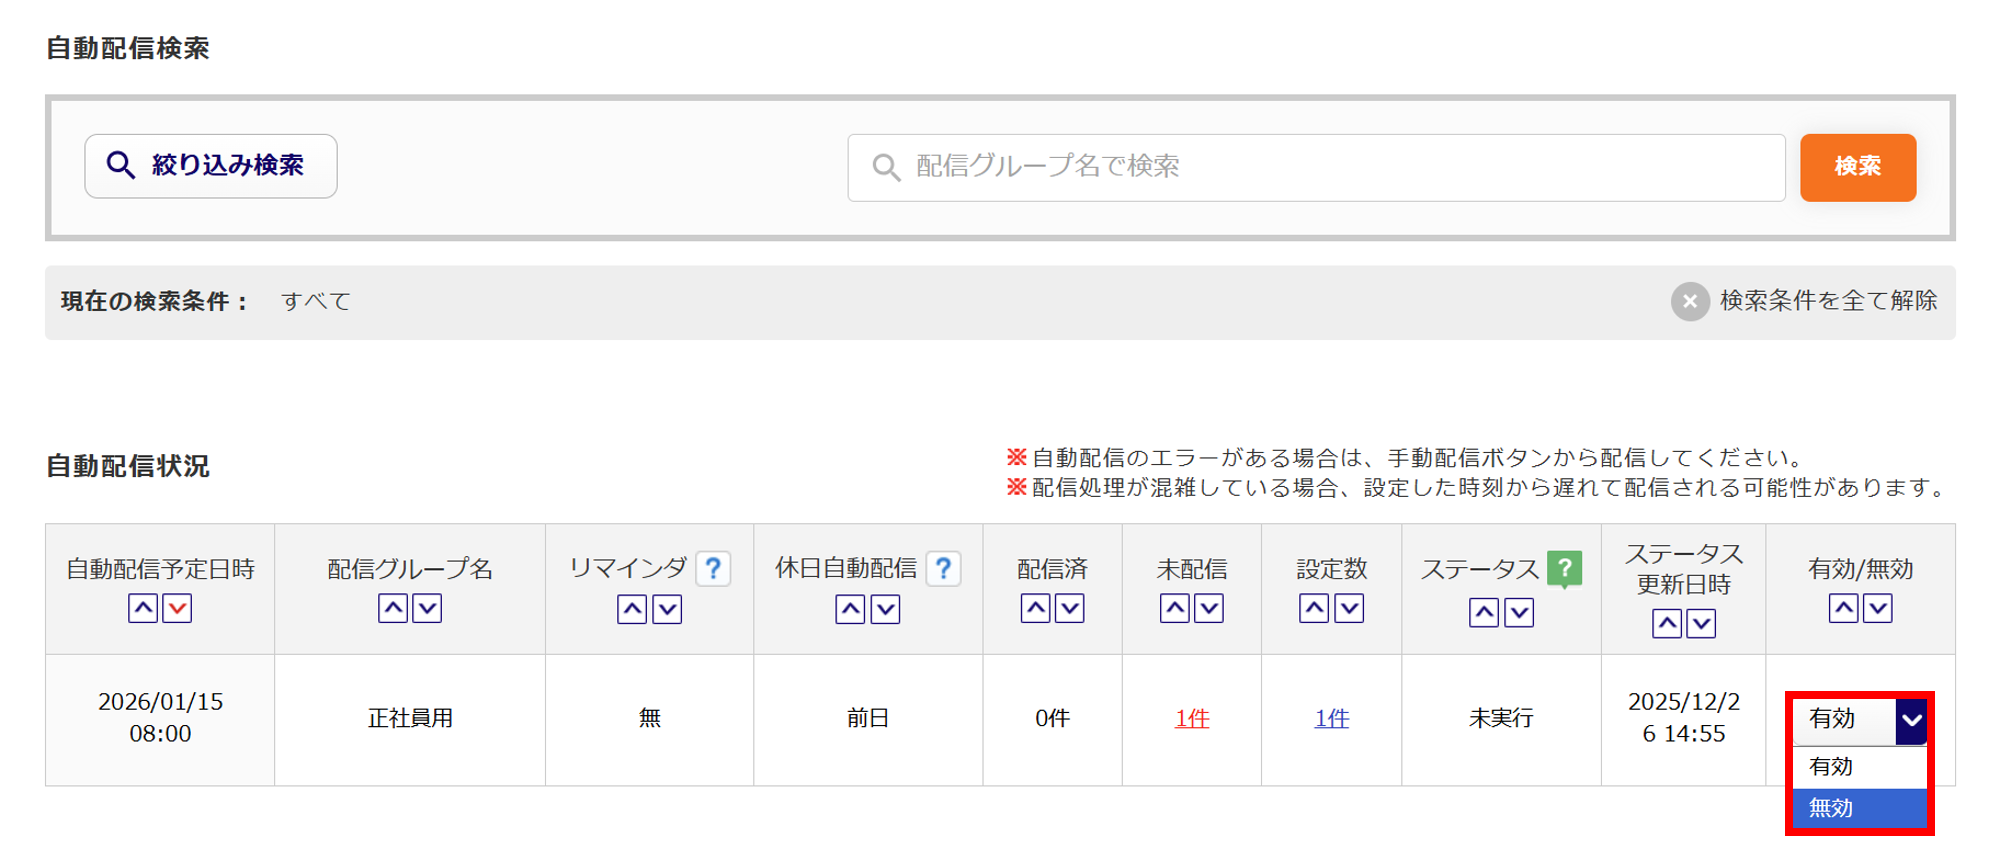Screen dimensions: 2000x849
Task: Open the blue 1件 設定数 link
Action: (x=1331, y=718)
